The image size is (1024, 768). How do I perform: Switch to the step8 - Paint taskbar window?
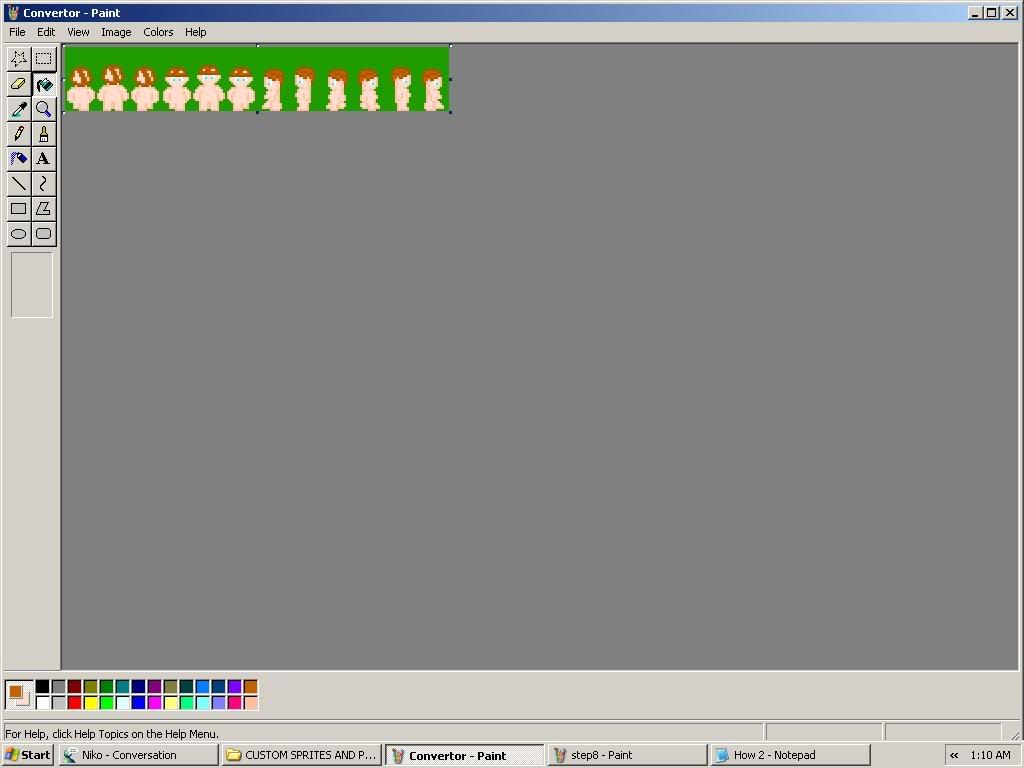pos(628,755)
